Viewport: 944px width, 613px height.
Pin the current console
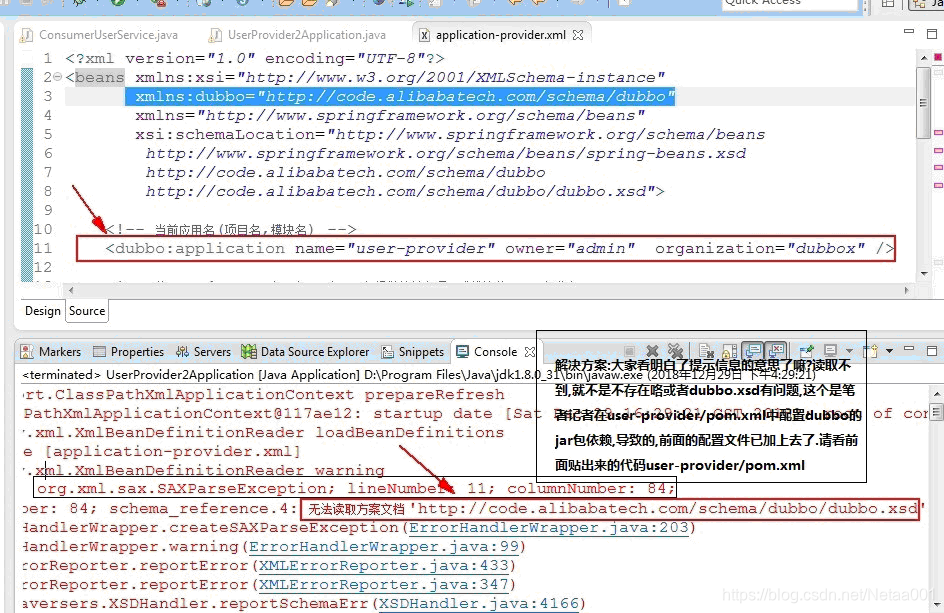(807, 350)
